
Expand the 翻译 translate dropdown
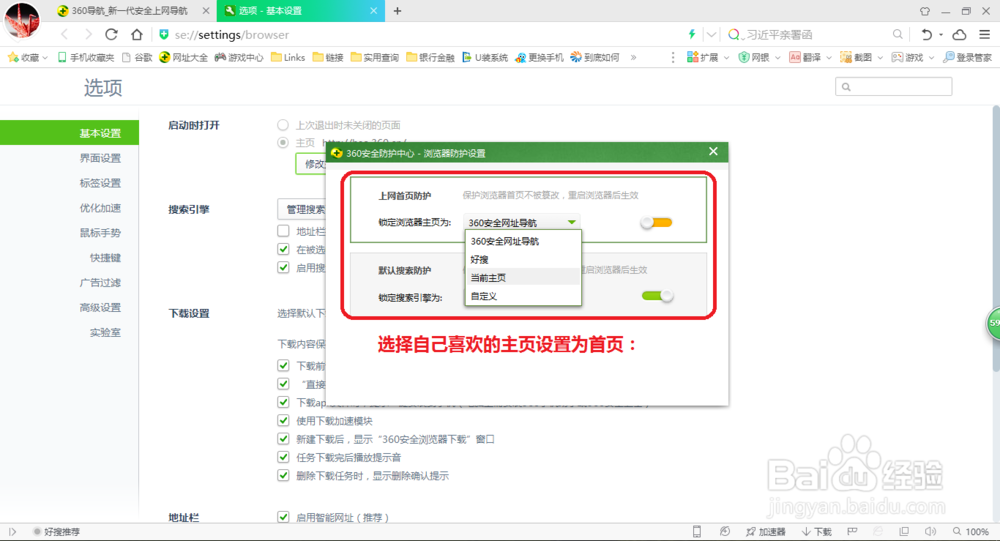pyautogui.click(x=829, y=57)
